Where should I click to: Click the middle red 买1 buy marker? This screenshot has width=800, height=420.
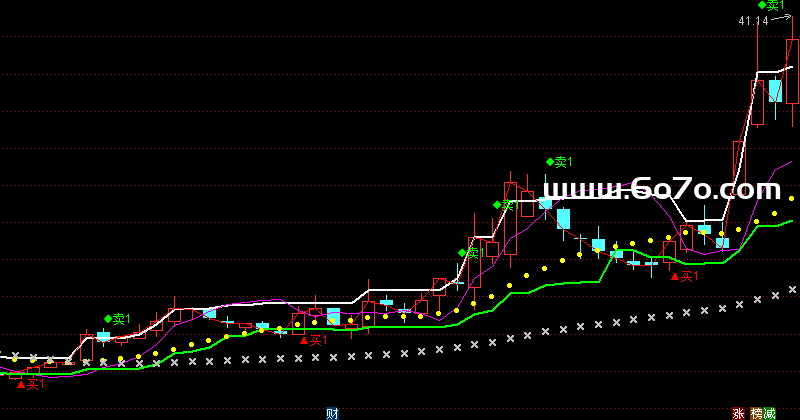coord(314,340)
